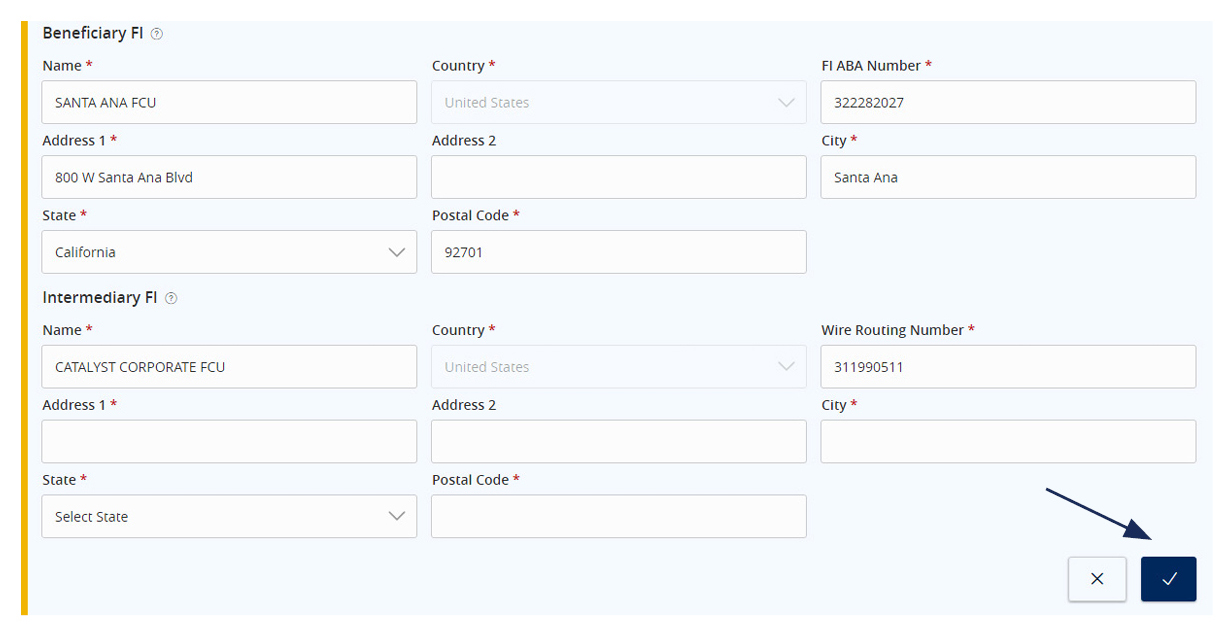Select the FI ABA Number field showing 322282027
The height and width of the screenshot is (636, 1230).
pyautogui.click(x=1008, y=102)
